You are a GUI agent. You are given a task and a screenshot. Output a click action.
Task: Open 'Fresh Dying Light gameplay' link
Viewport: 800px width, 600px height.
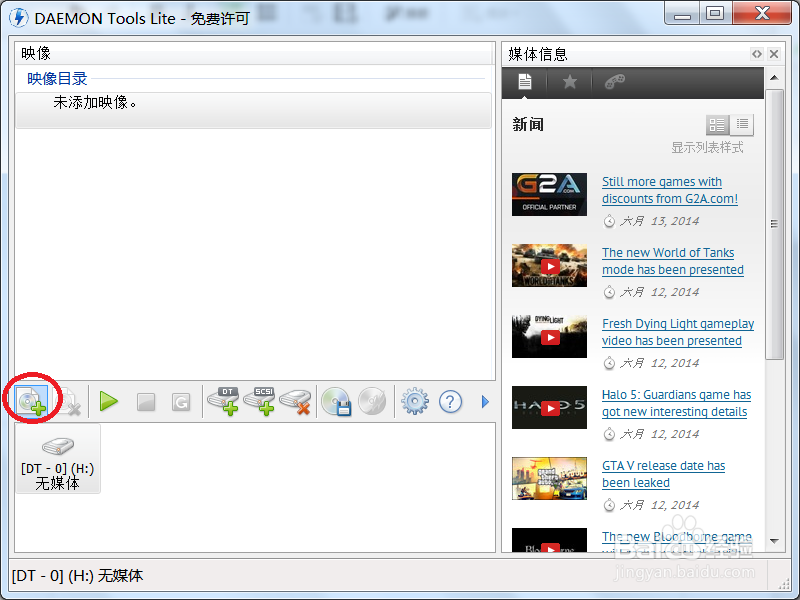(678, 332)
